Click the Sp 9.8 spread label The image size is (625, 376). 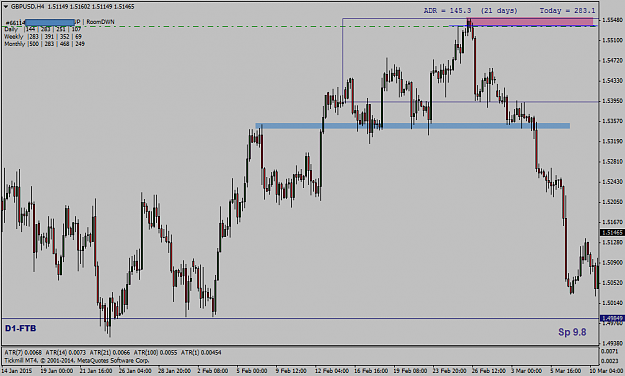[x=572, y=332]
